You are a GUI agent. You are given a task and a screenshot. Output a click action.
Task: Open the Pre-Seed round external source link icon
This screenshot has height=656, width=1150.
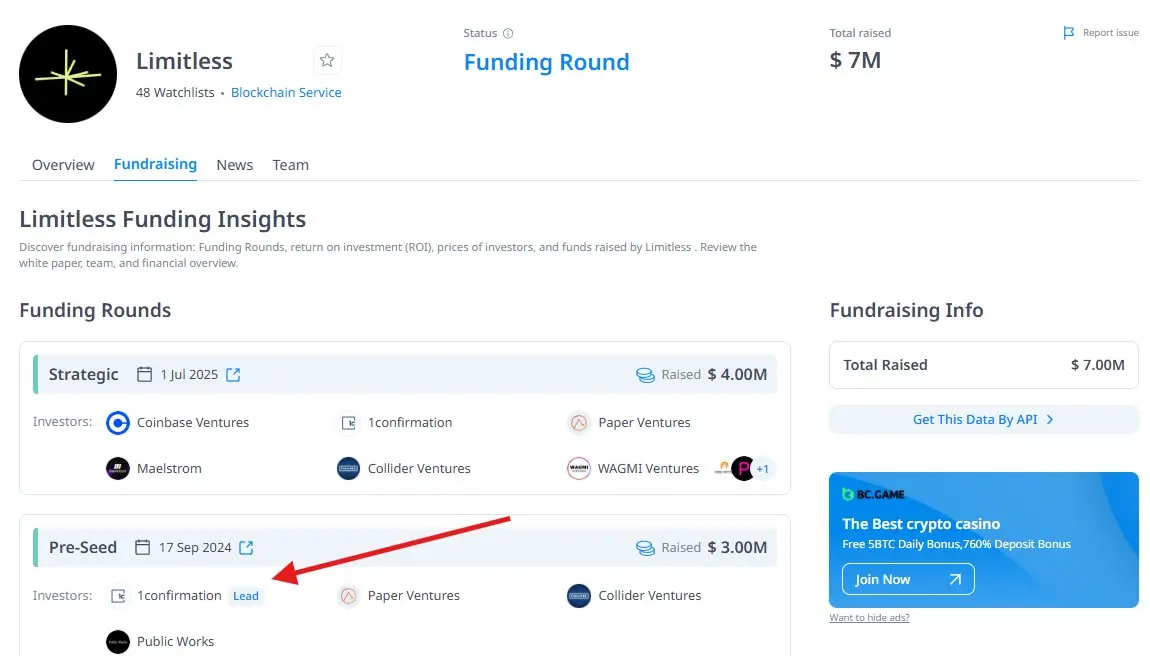246,548
